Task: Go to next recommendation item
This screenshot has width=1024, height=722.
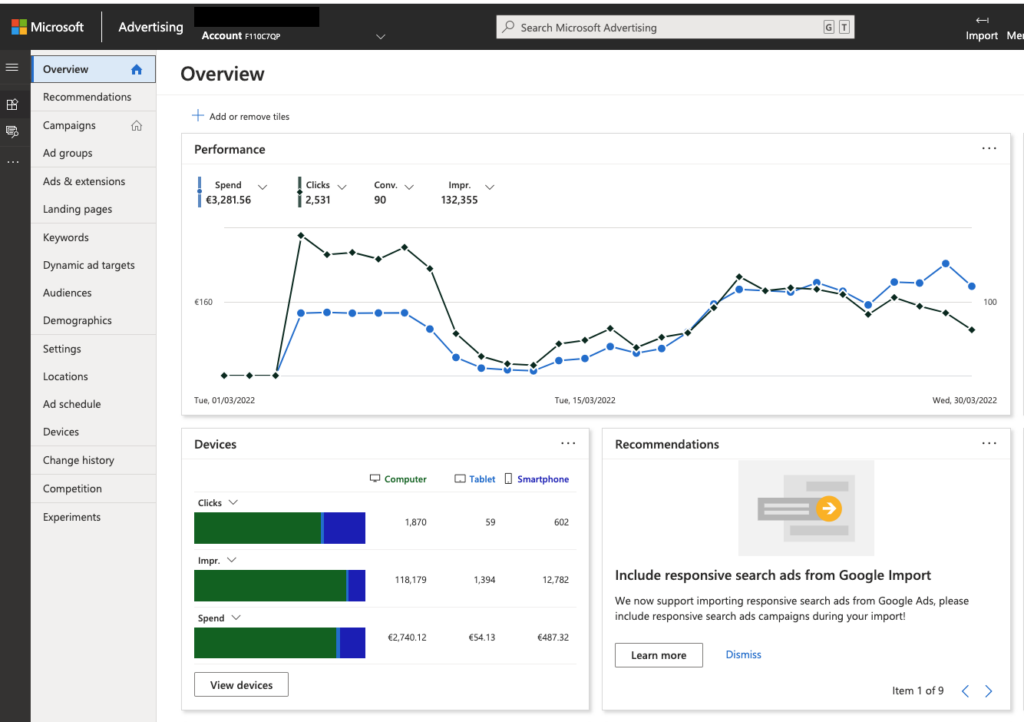Action: (x=988, y=691)
